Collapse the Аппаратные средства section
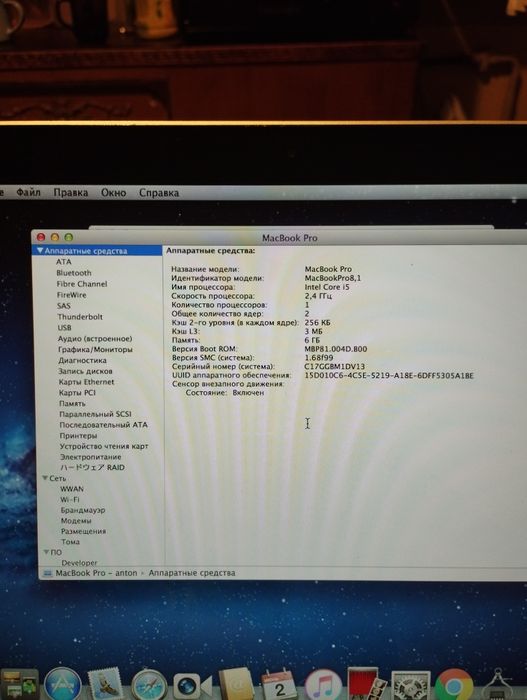 (40, 251)
